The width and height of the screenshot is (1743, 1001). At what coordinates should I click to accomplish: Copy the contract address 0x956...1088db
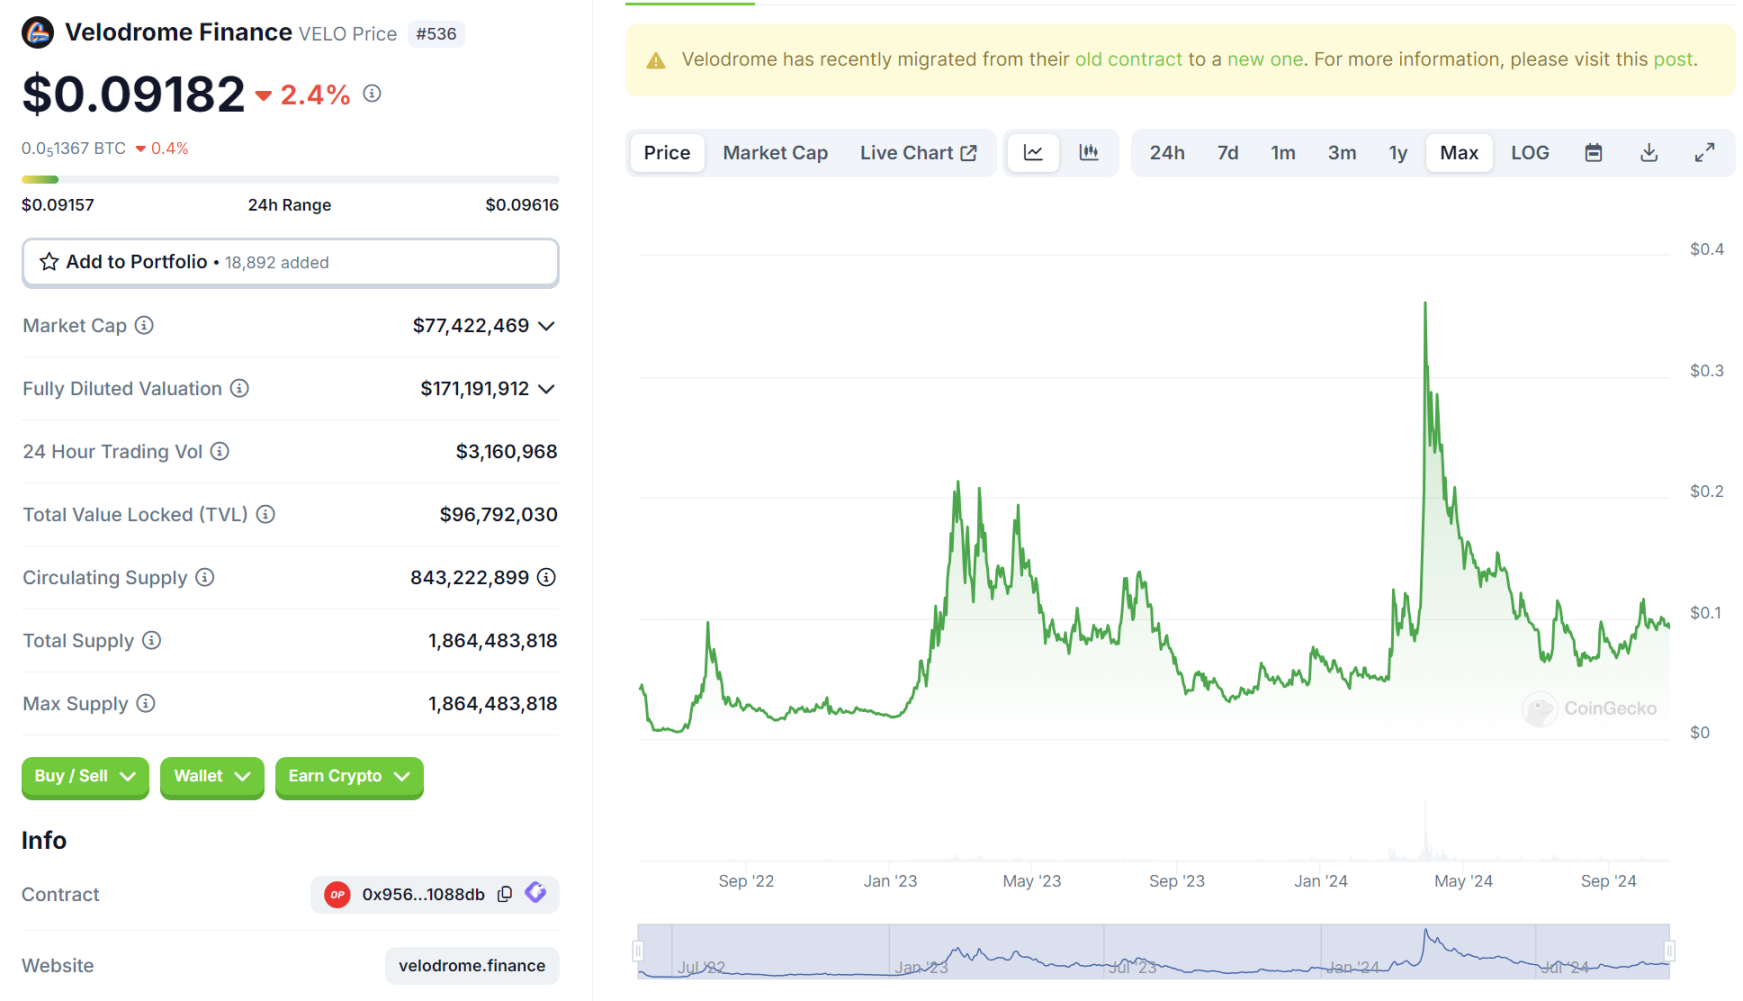(x=505, y=894)
